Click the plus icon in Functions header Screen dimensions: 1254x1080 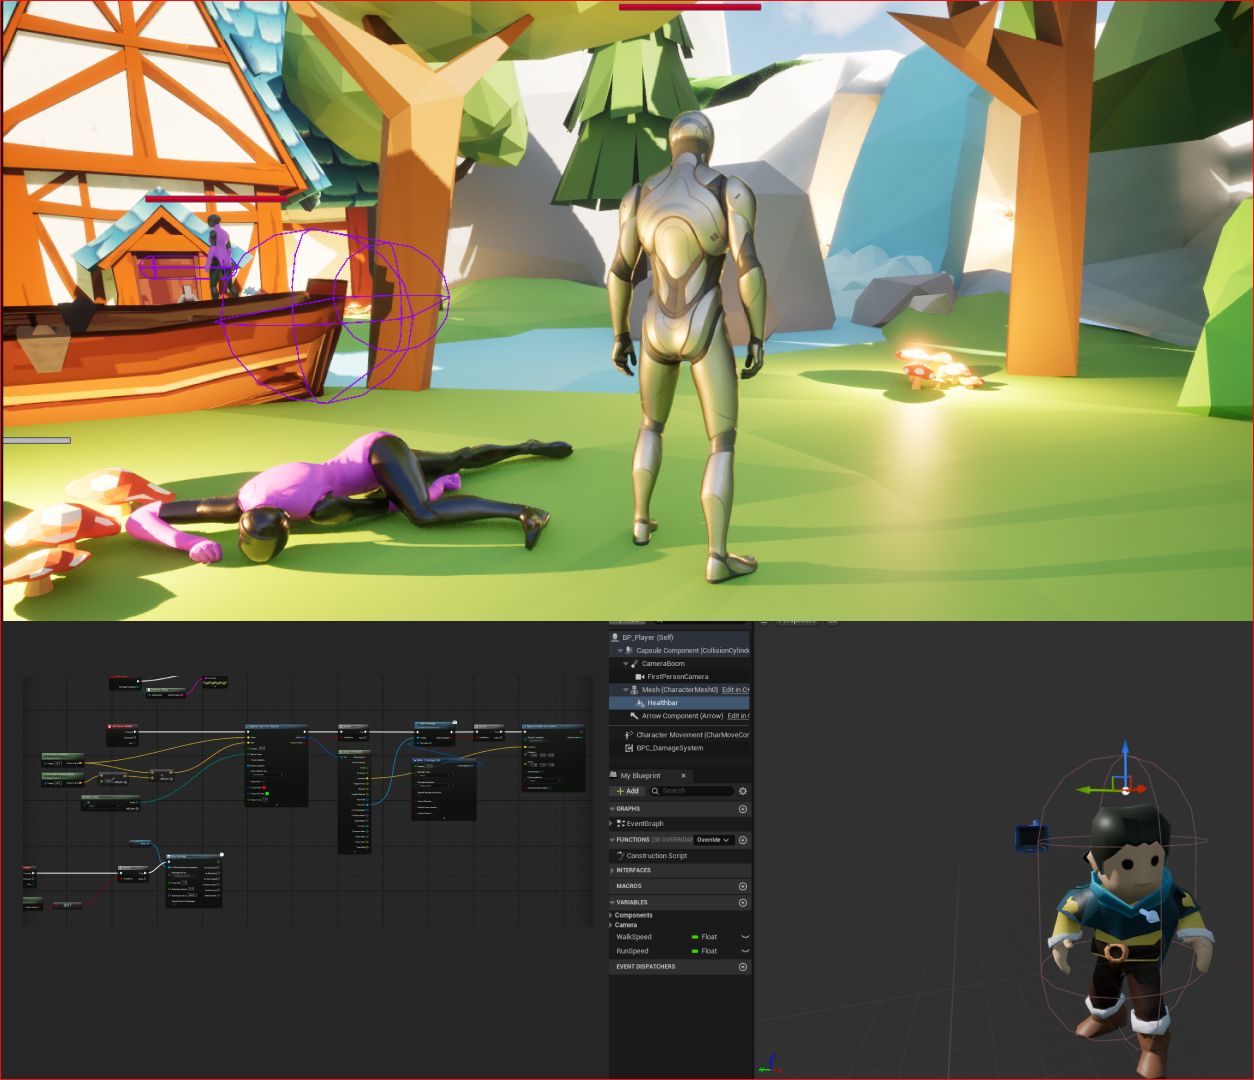[742, 840]
